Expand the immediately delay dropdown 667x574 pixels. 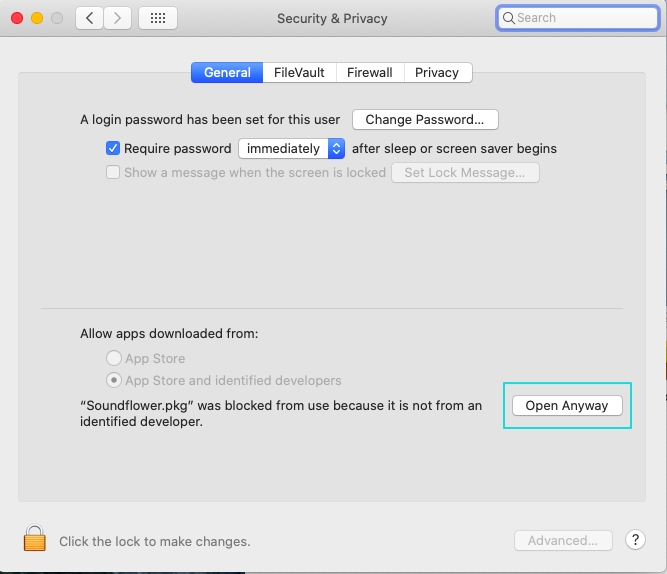click(291, 148)
